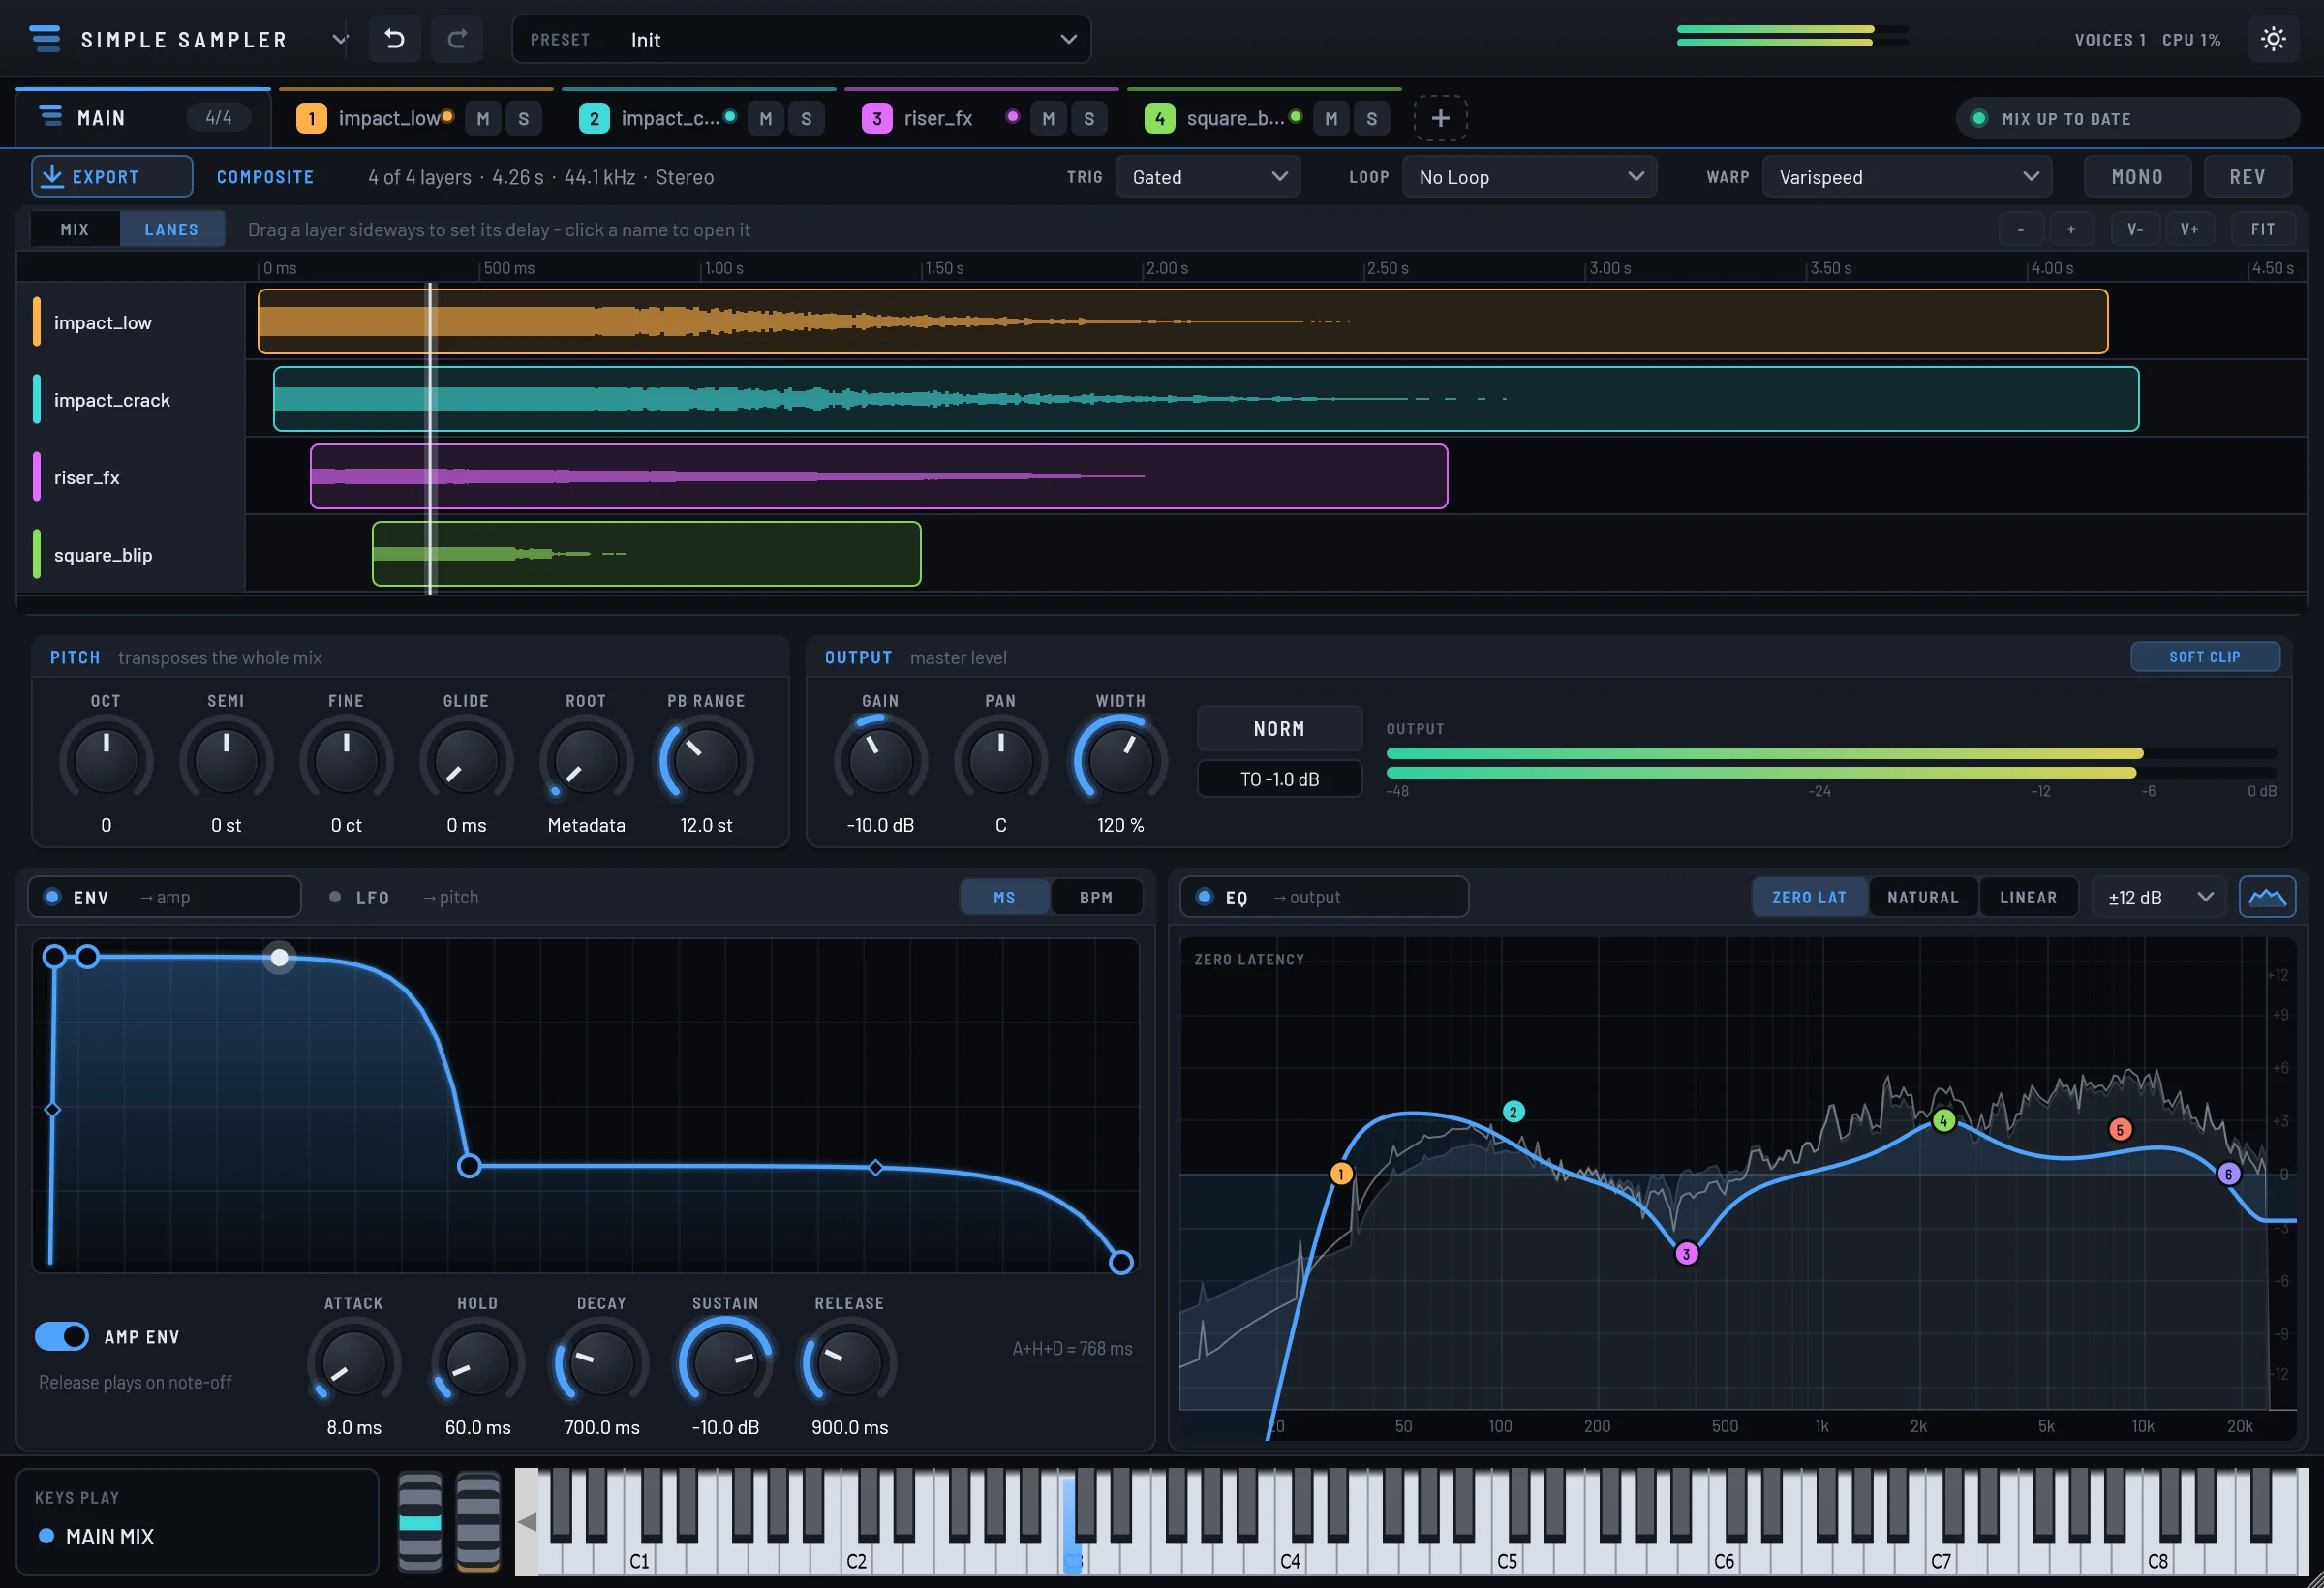
Task: Open the ±12 dB range dropdown
Action: [2158, 897]
